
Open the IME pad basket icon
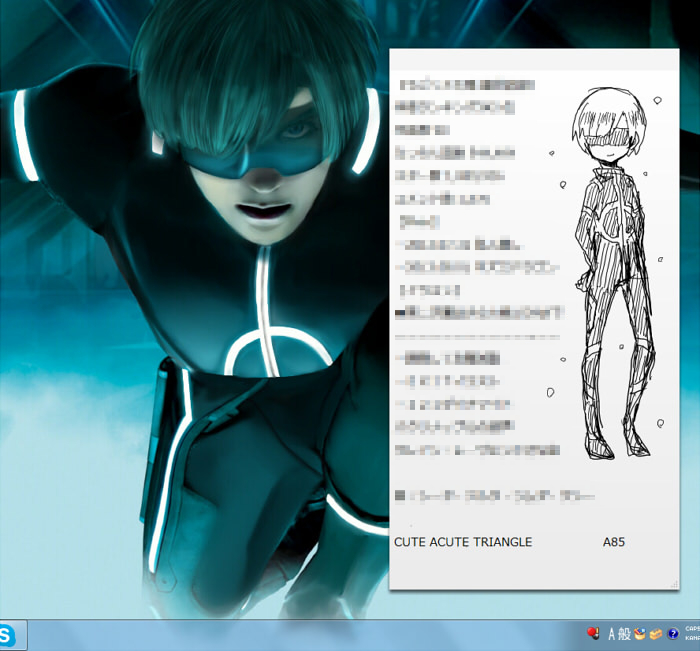[640, 634]
